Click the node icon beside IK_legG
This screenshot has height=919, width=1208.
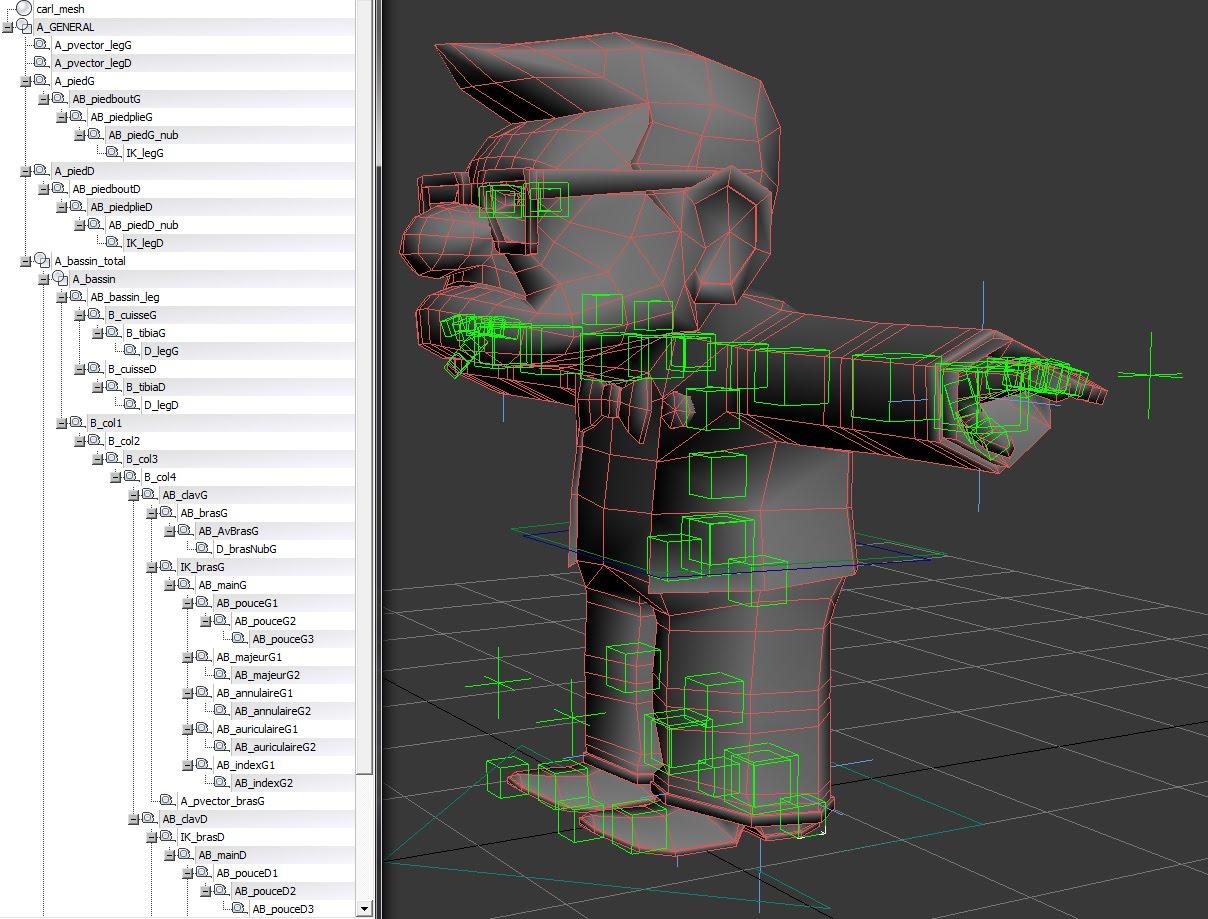(113, 153)
